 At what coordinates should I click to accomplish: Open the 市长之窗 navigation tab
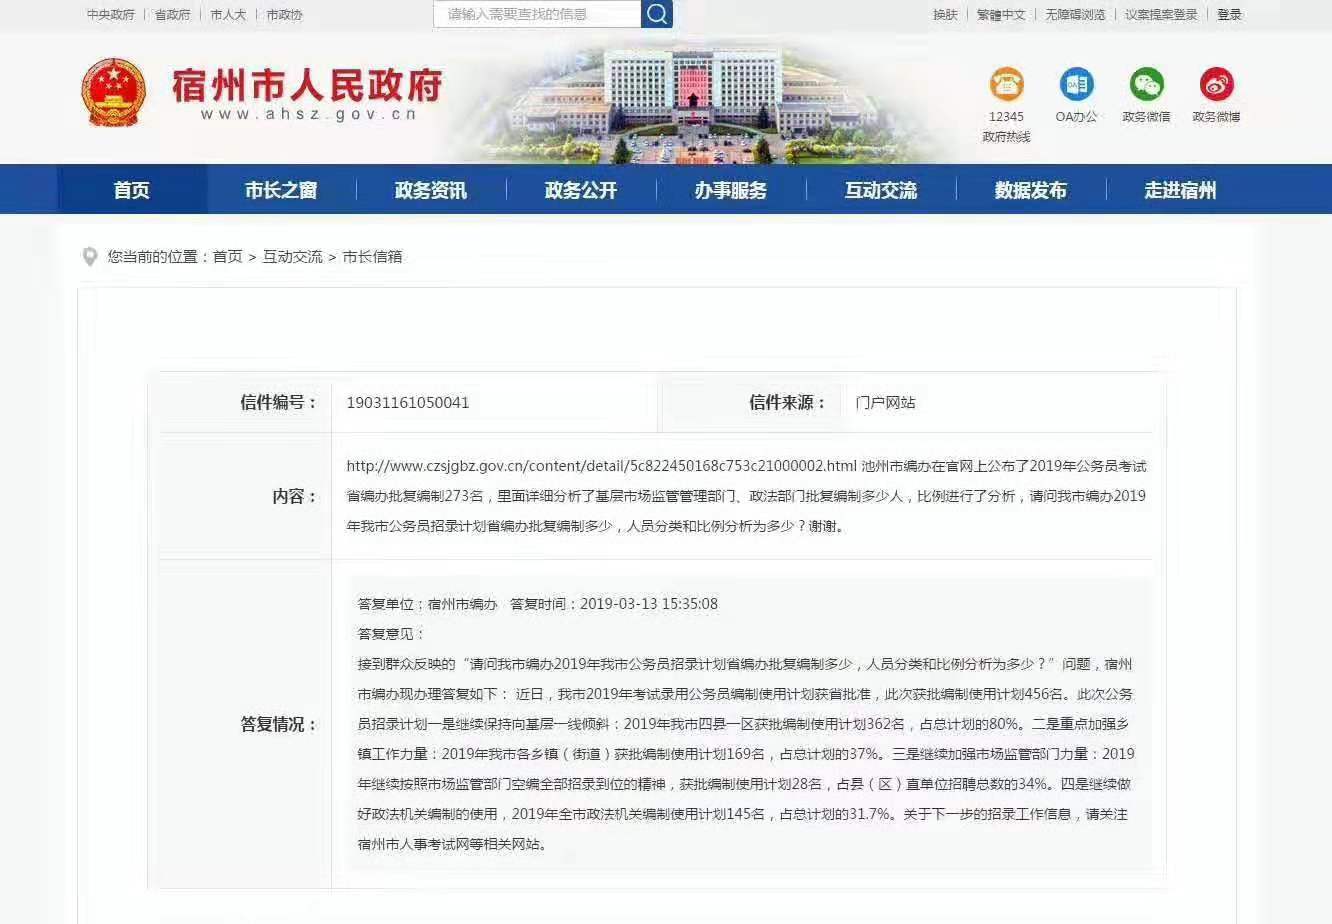click(281, 190)
